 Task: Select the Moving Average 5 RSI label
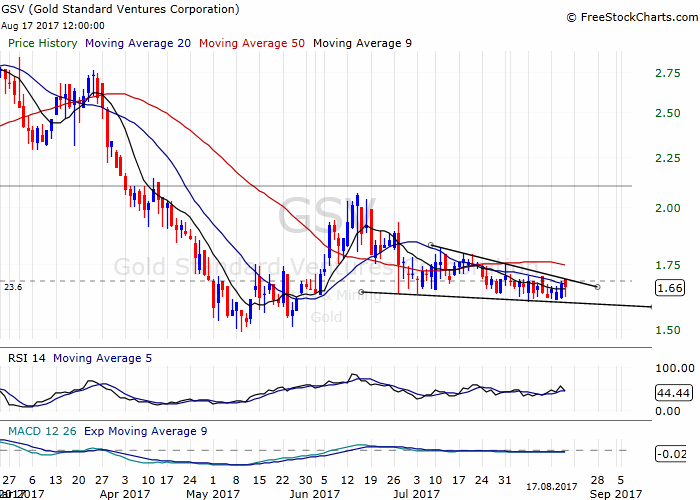pos(104,358)
